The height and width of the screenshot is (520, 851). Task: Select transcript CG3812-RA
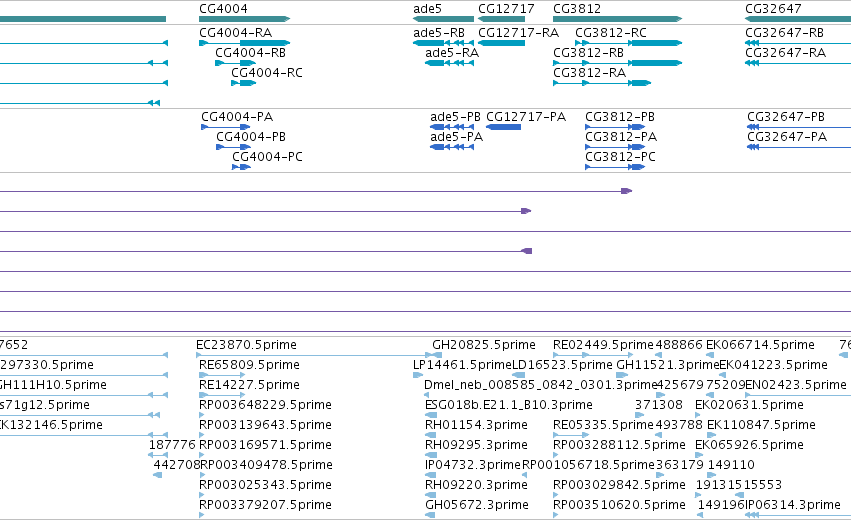589,73
